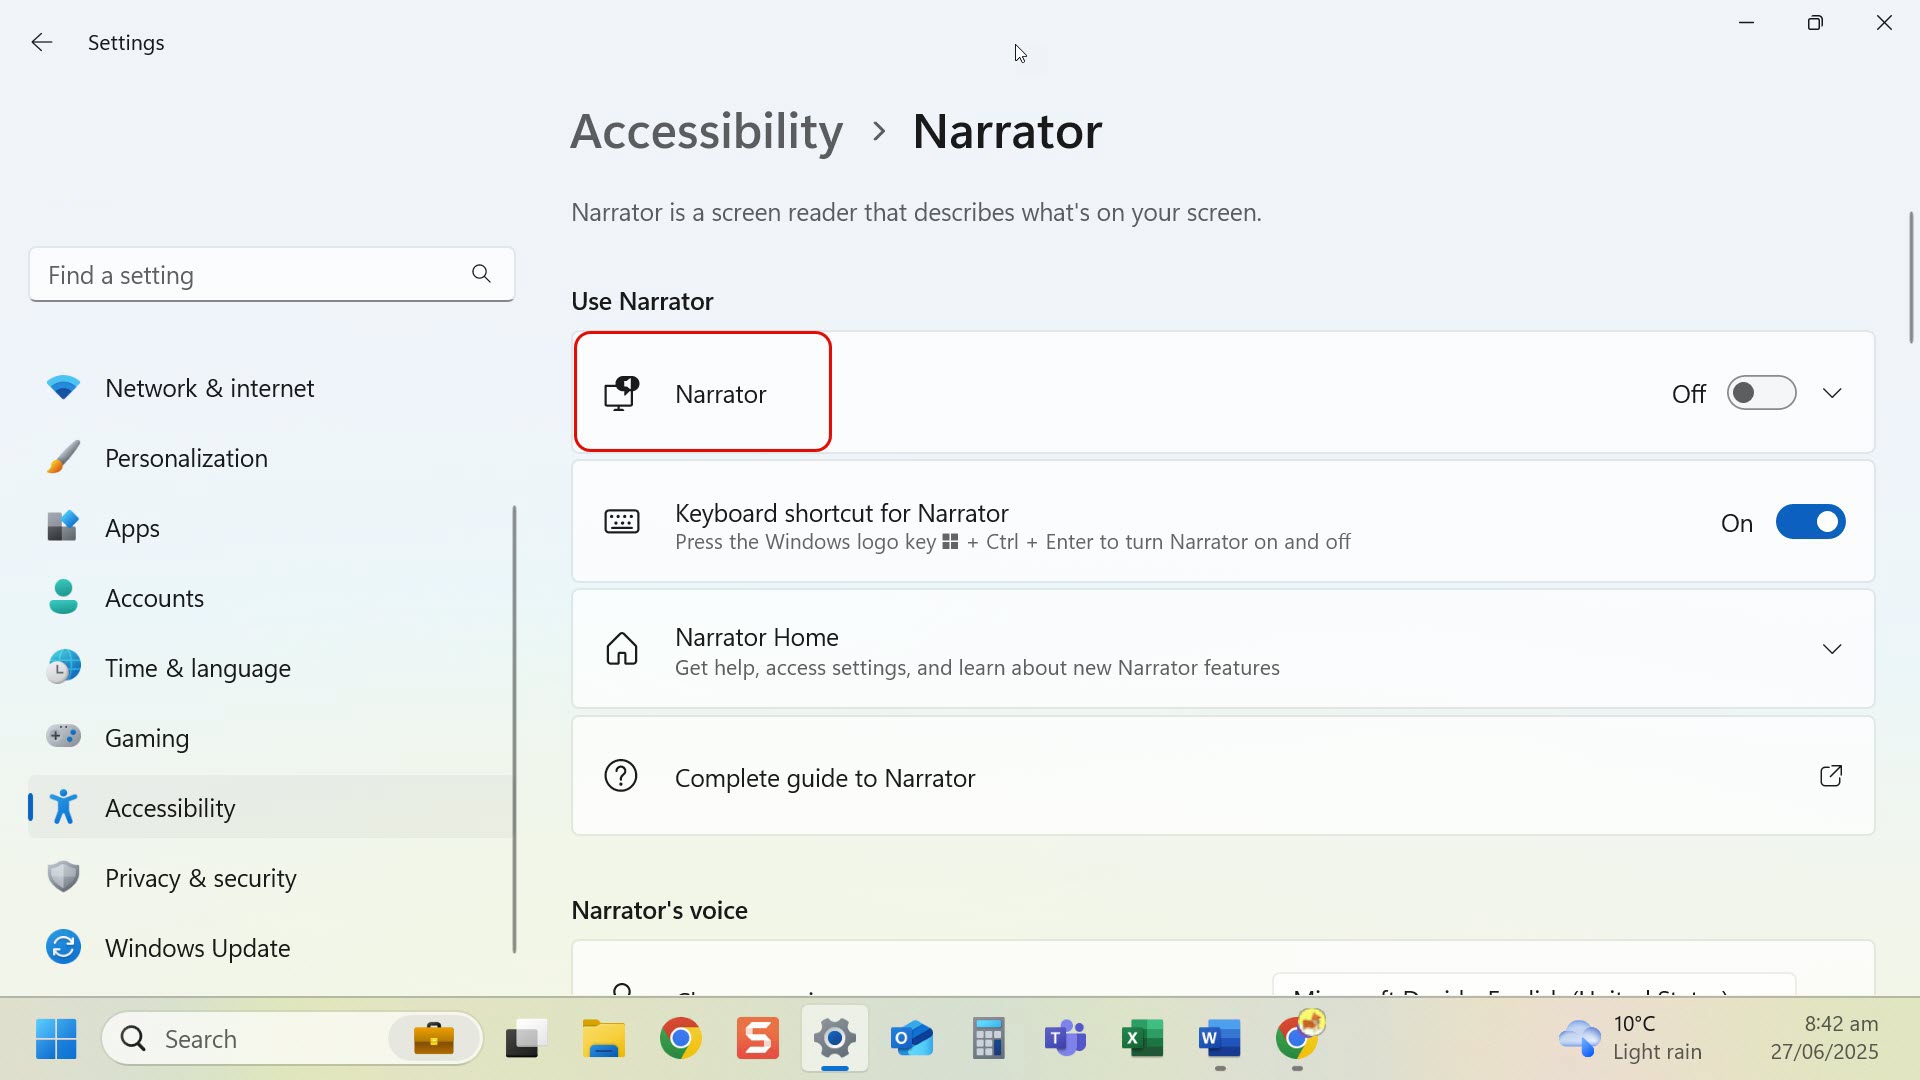Click the taskbar Search box
This screenshot has height=1080, width=1920.
tap(292, 1039)
